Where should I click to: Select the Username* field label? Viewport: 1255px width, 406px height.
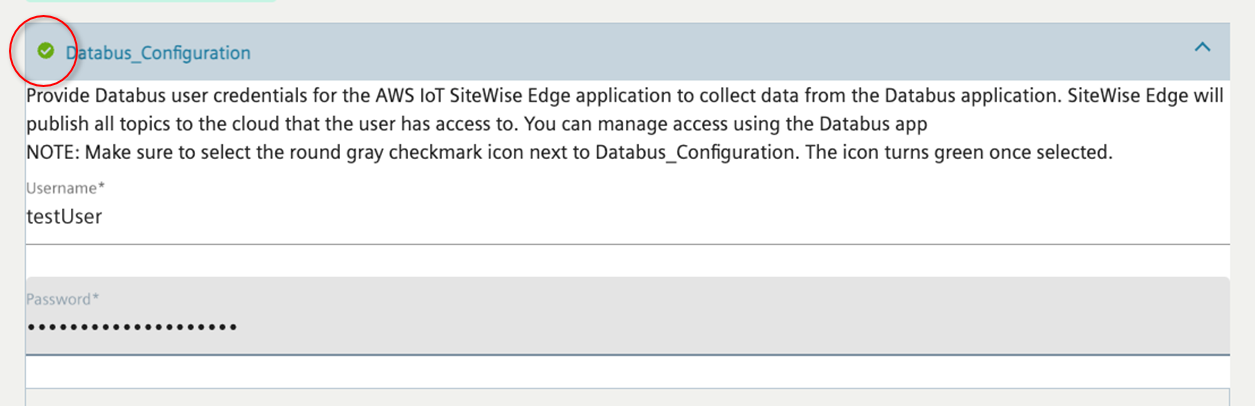65,189
